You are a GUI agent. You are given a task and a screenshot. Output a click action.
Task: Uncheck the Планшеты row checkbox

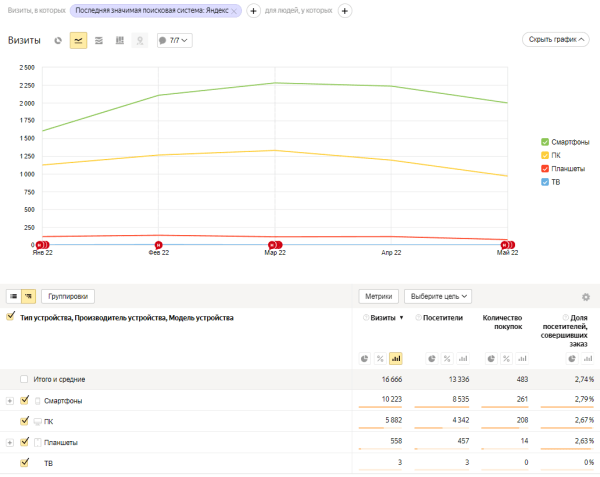[25, 442]
